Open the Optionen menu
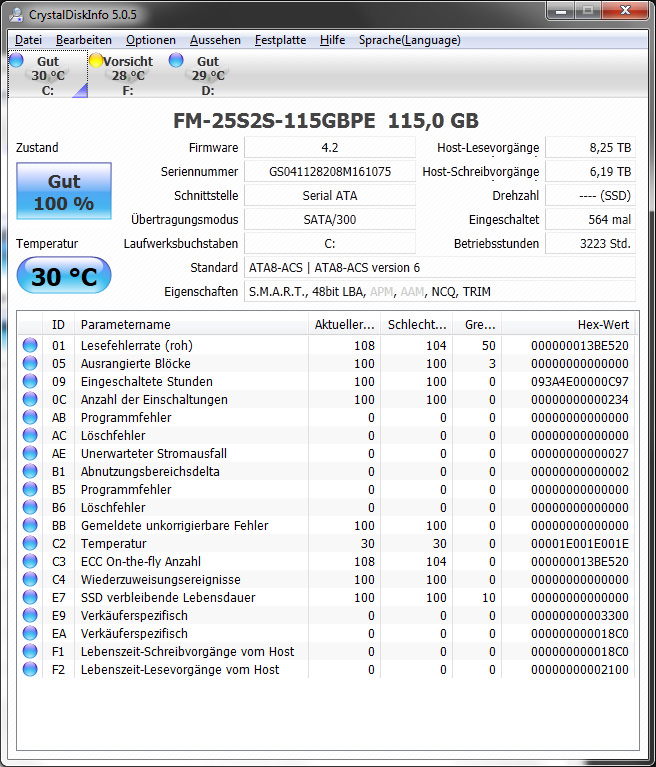Image resolution: width=656 pixels, height=767 pixels. (x=151, y=40)
